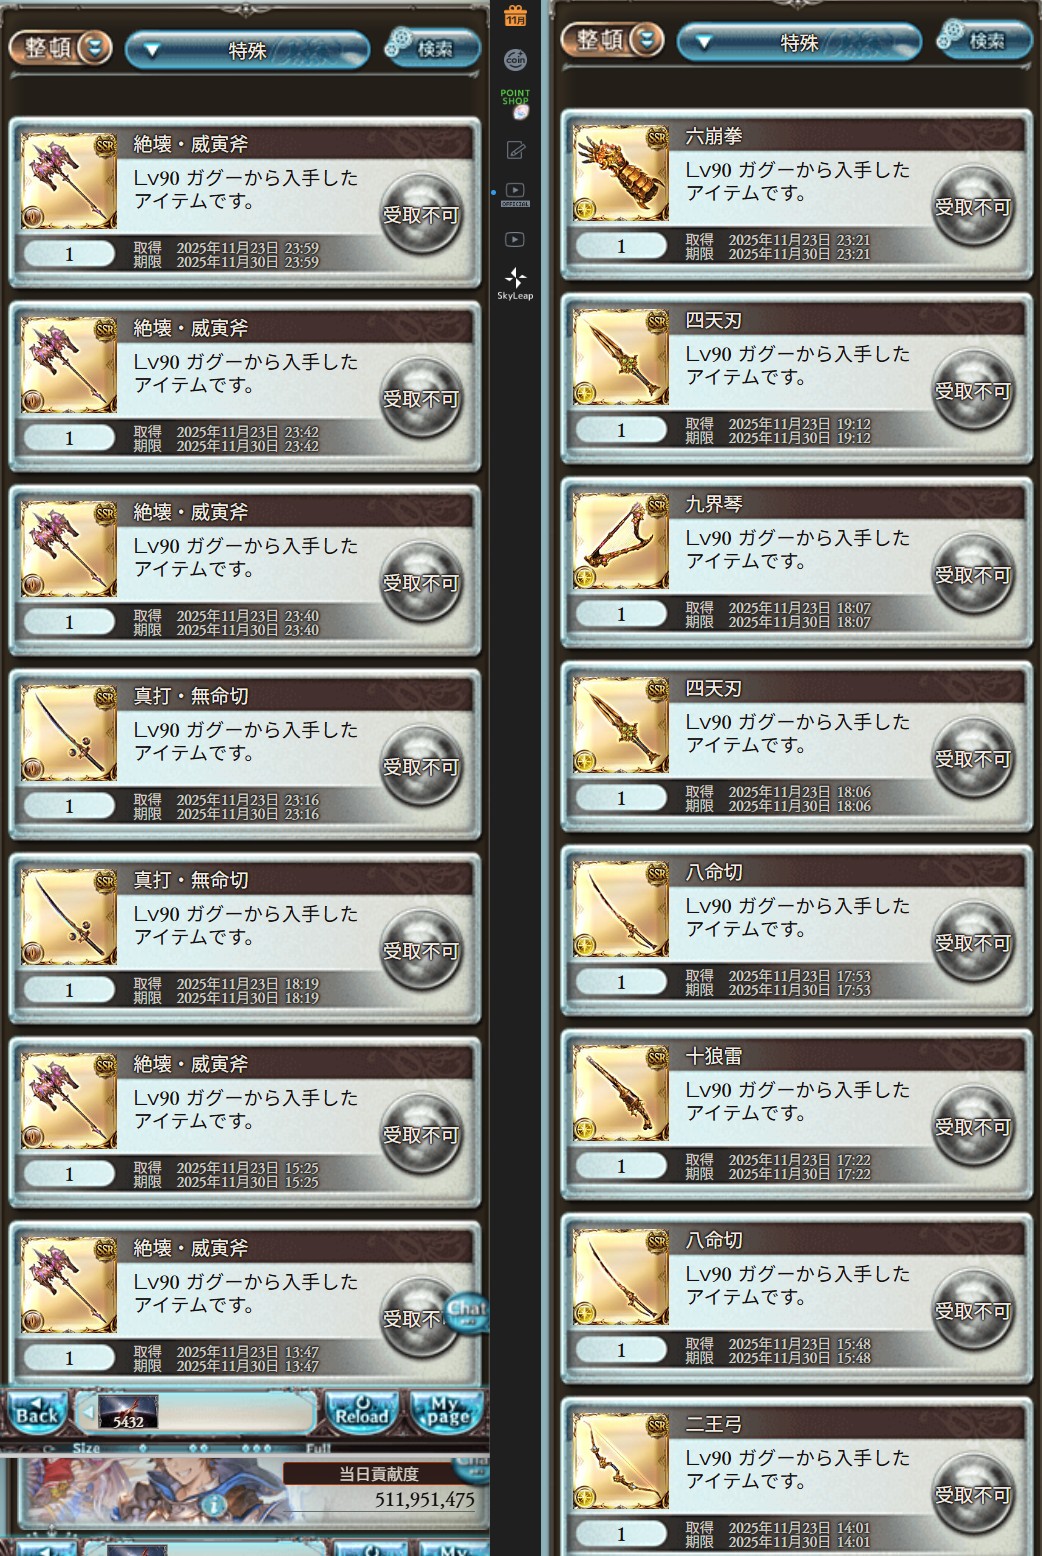Click the info icon on banner
This screenshot has height=1556, width=1042.
[x=212, y=1505]
